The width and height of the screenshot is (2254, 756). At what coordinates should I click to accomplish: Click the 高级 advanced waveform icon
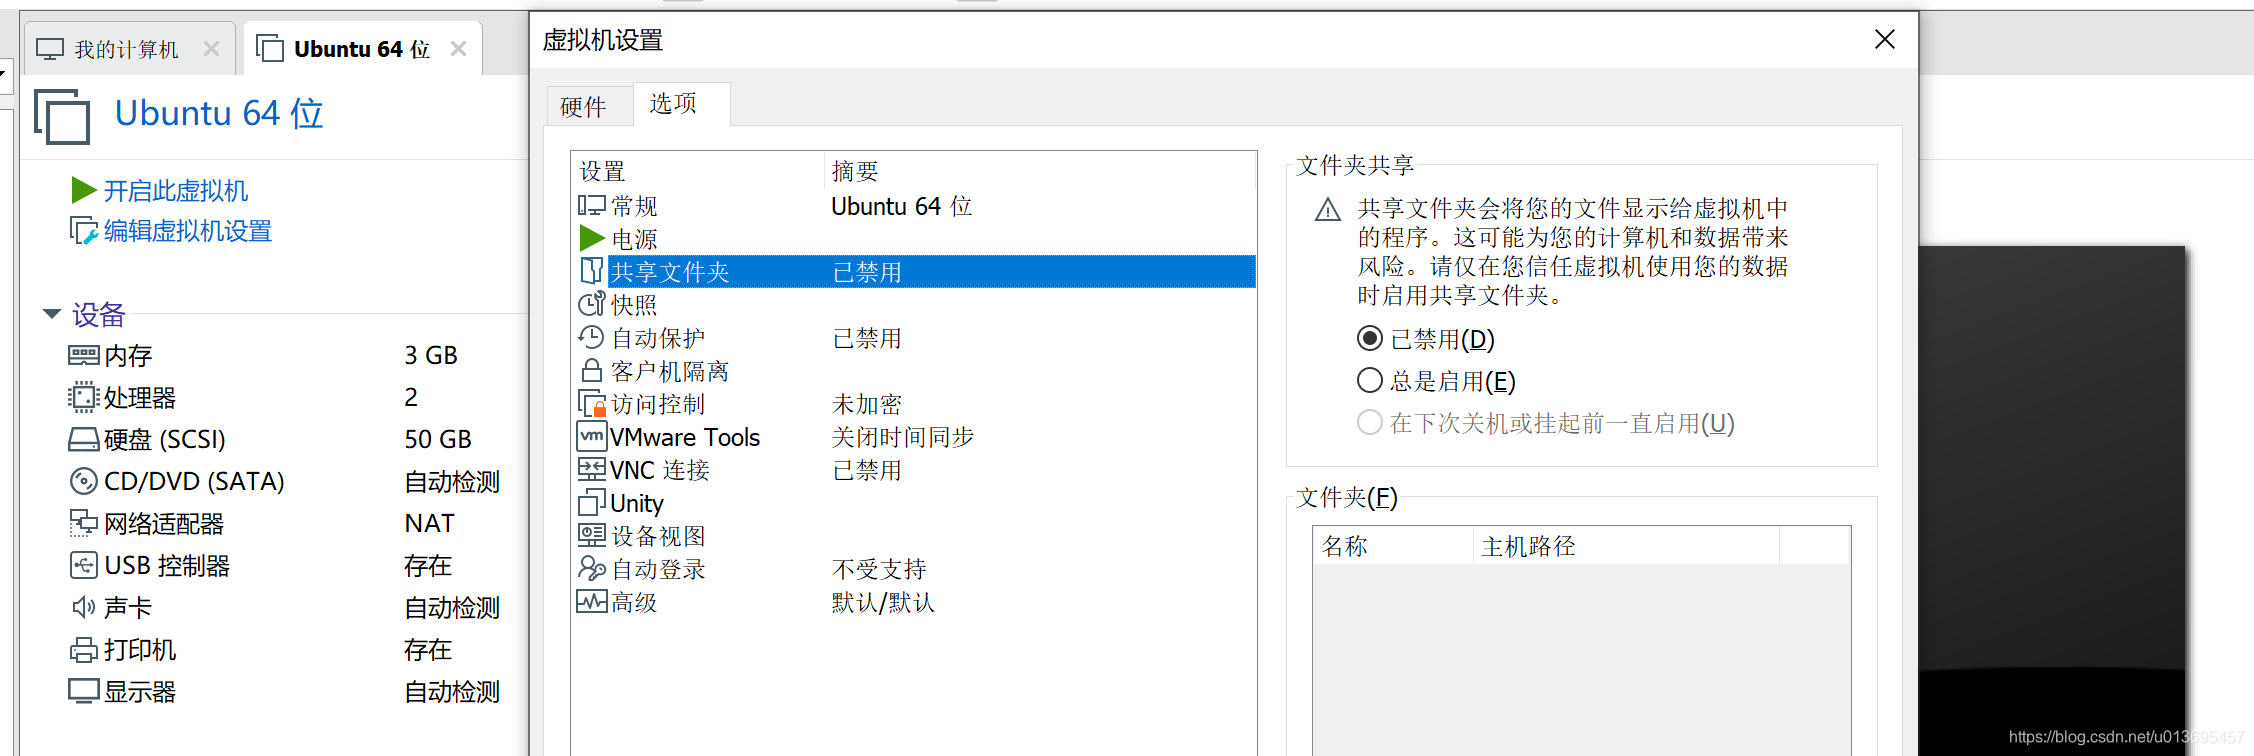coord(592,601)
